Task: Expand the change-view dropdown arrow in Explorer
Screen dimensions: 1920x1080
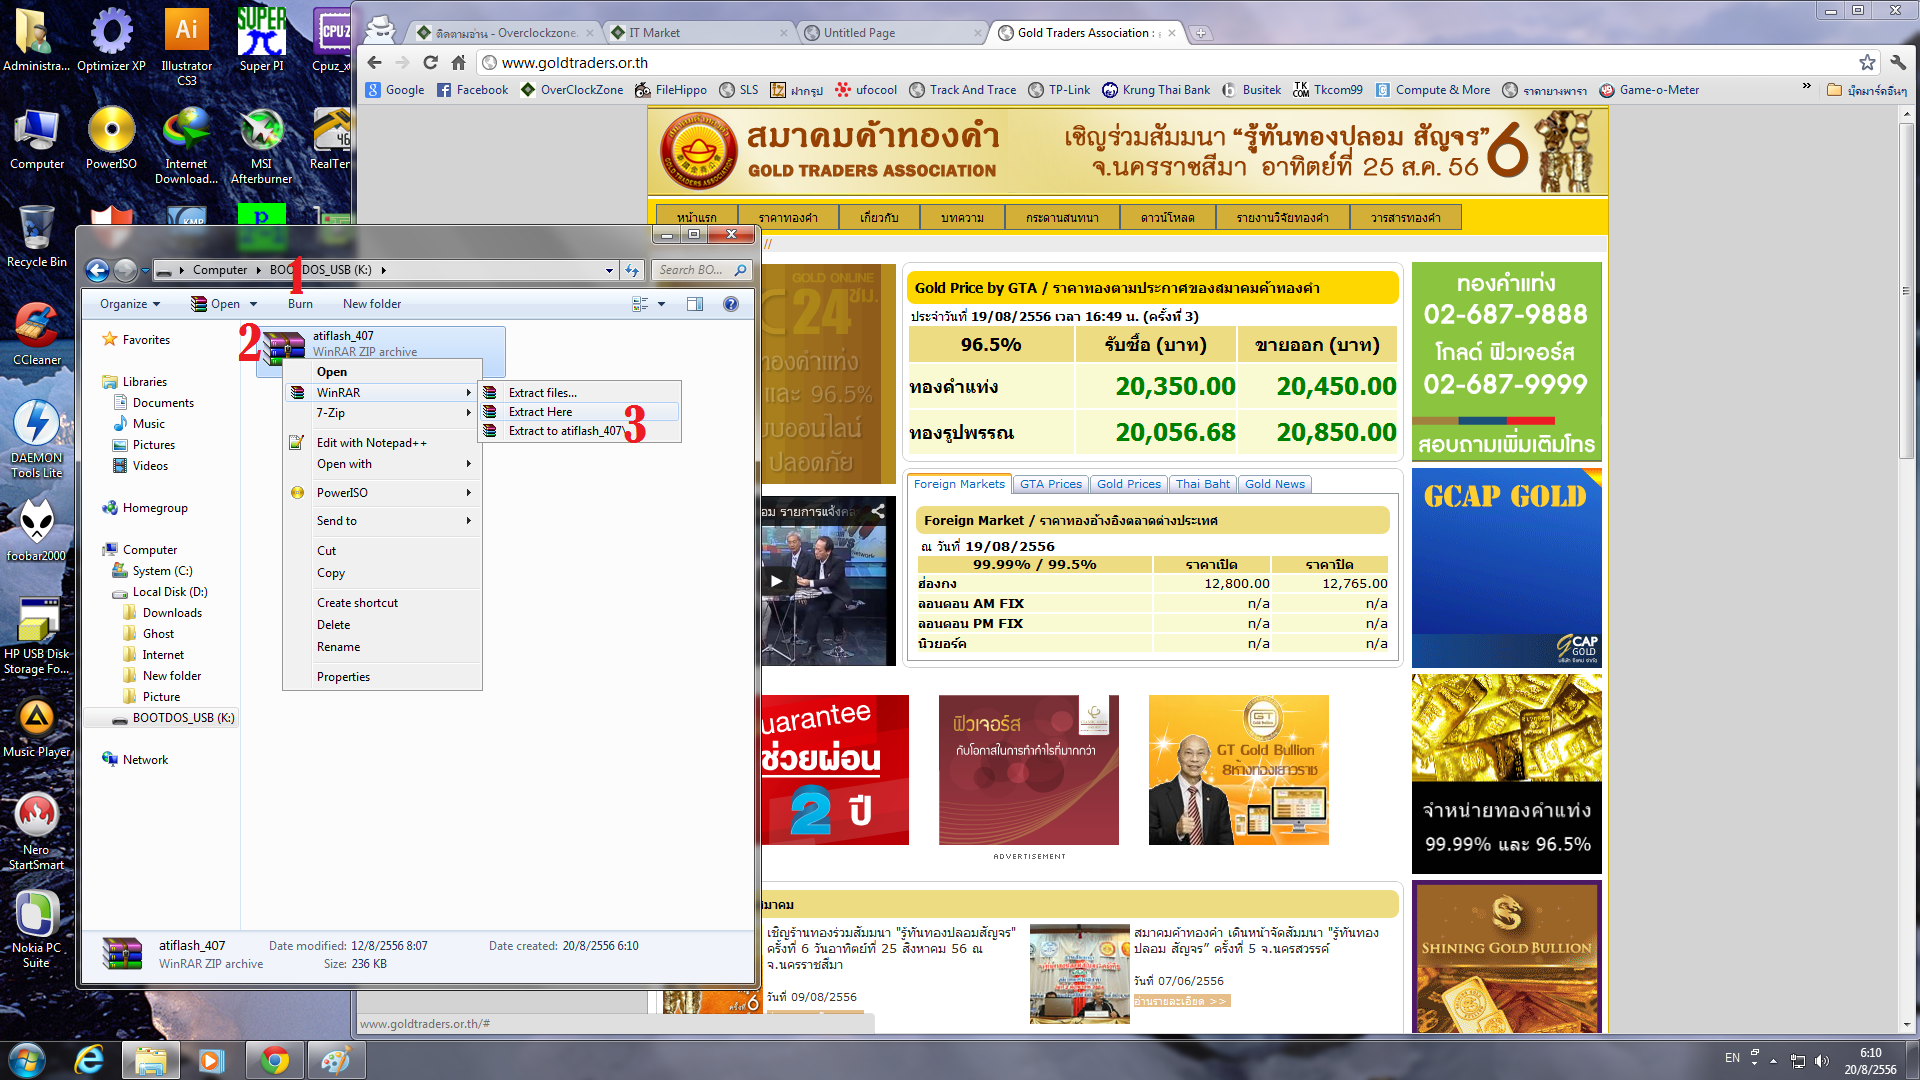Action: click(x=661, y=304)
